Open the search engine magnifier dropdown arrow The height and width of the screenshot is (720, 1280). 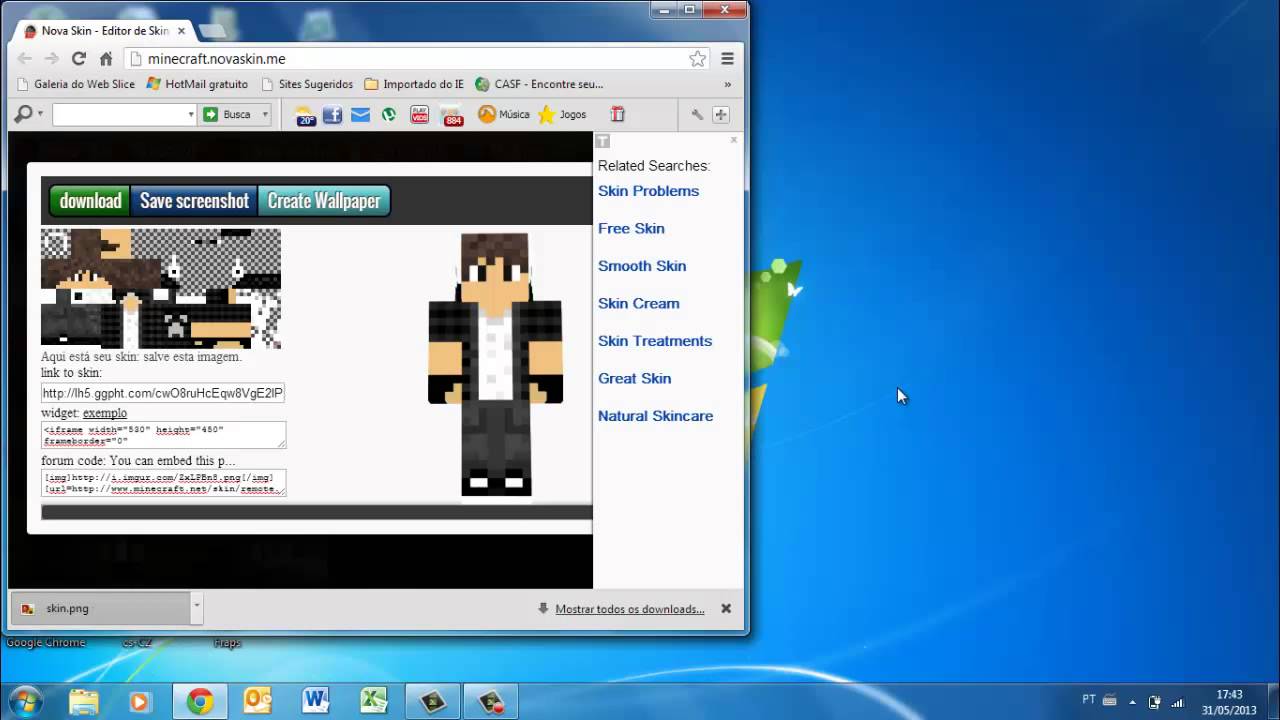click(40, 115)
